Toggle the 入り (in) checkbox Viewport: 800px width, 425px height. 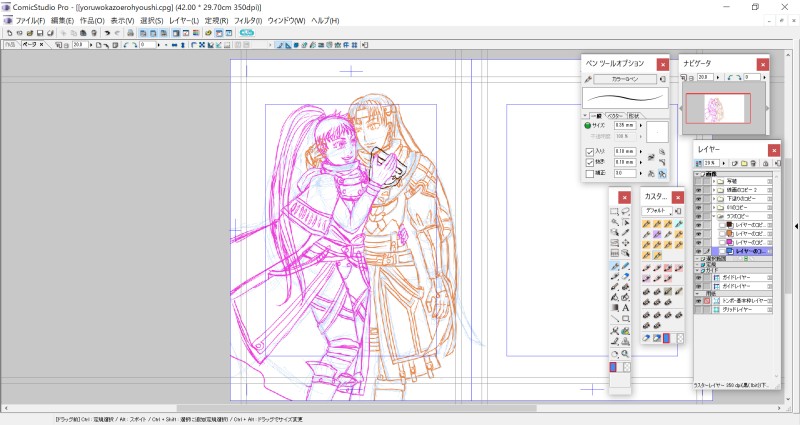tap(589, 151)
